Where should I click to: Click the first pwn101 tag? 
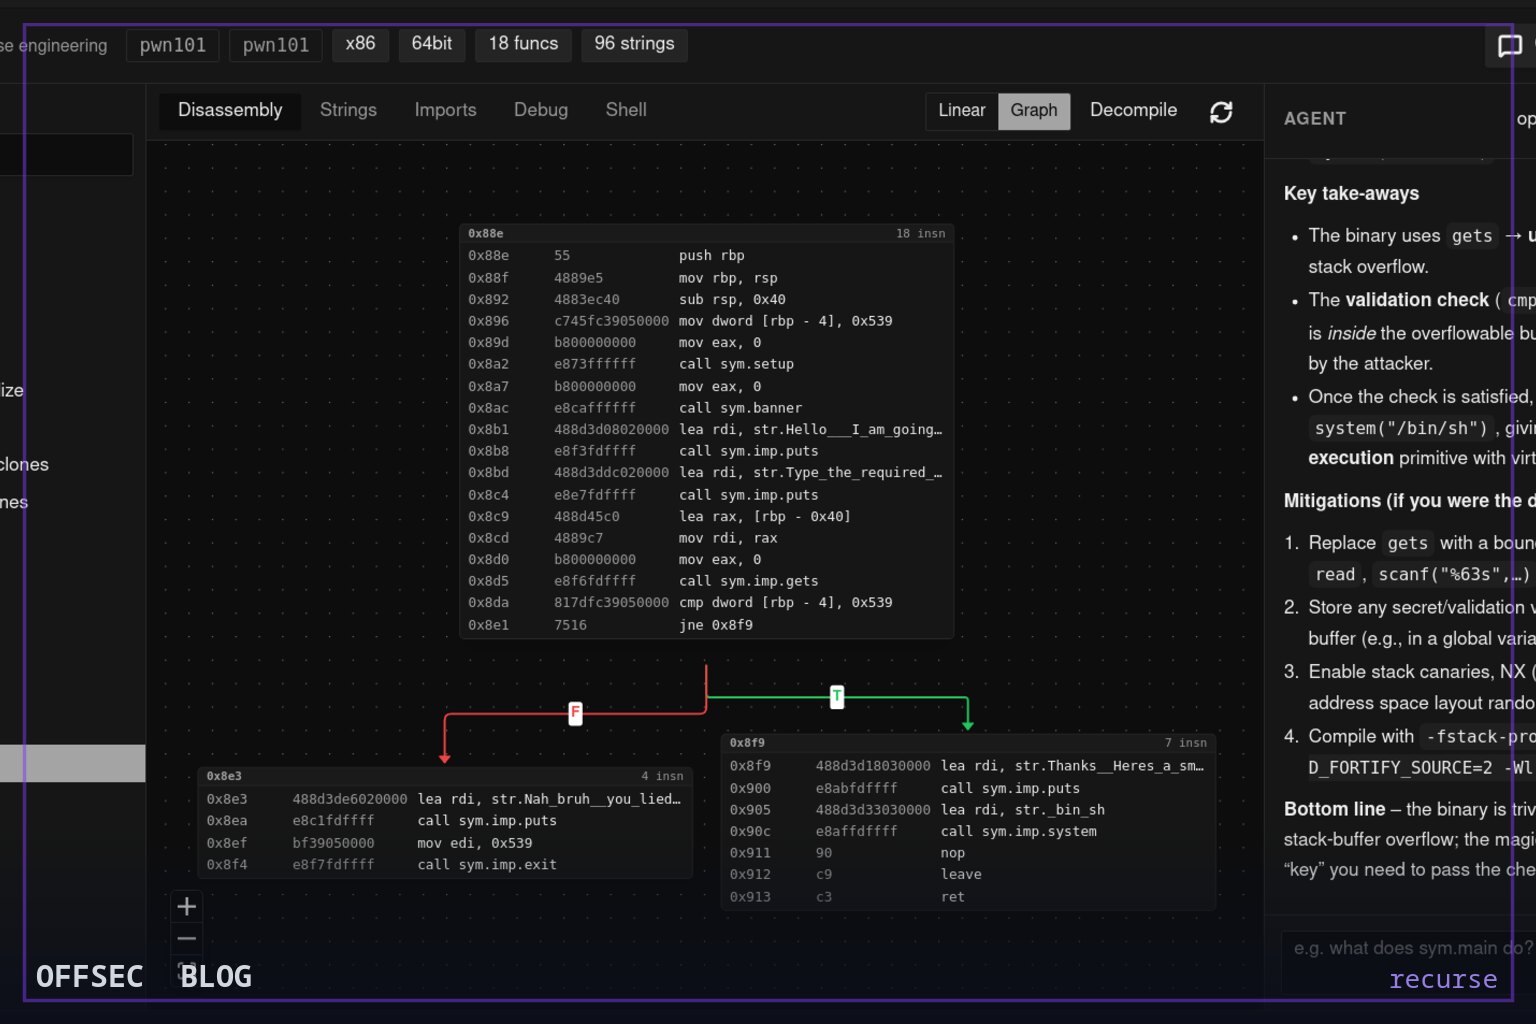(x=173, y=45)
